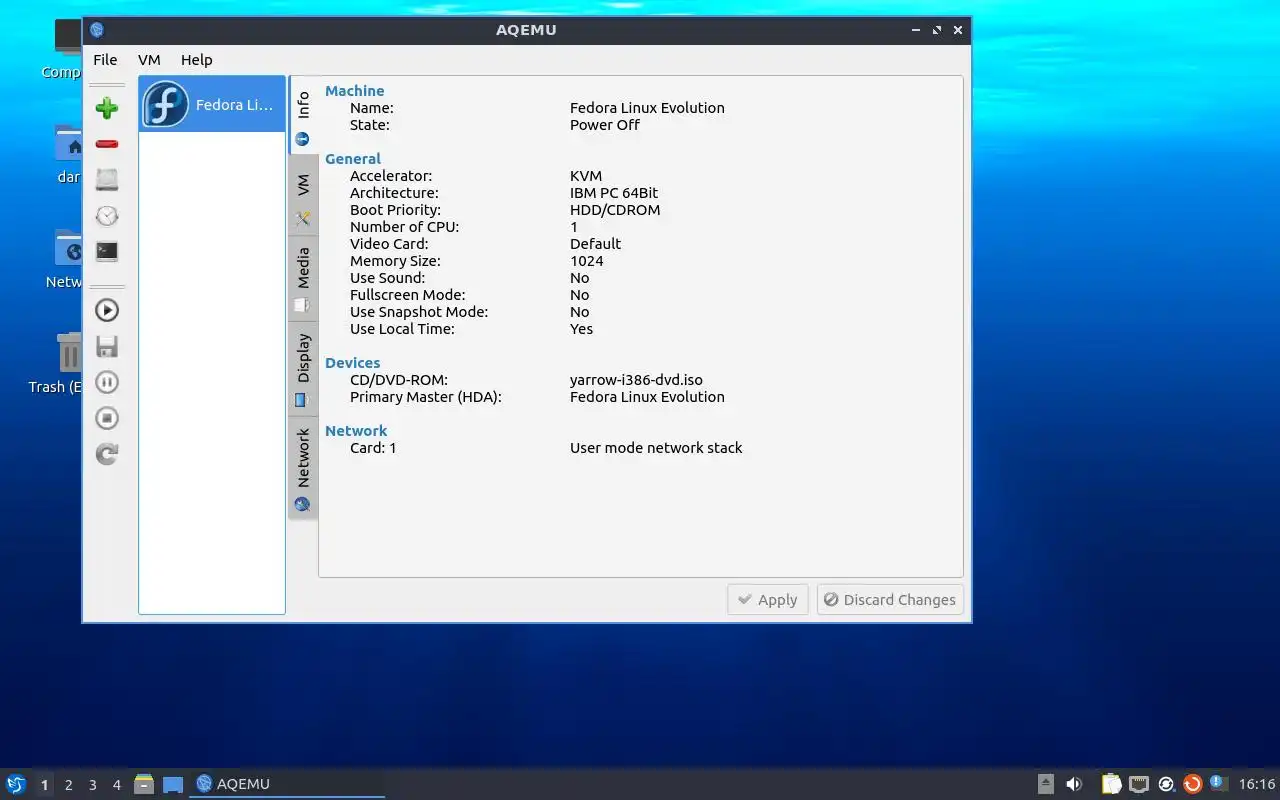
Task: Click the '1024' memory size value
Action: (x=586, y=261)
